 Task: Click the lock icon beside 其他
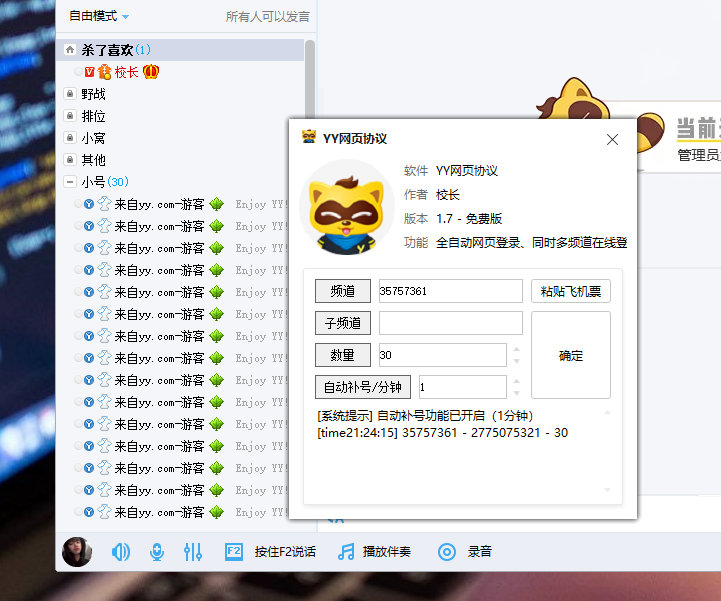[70, 160]
